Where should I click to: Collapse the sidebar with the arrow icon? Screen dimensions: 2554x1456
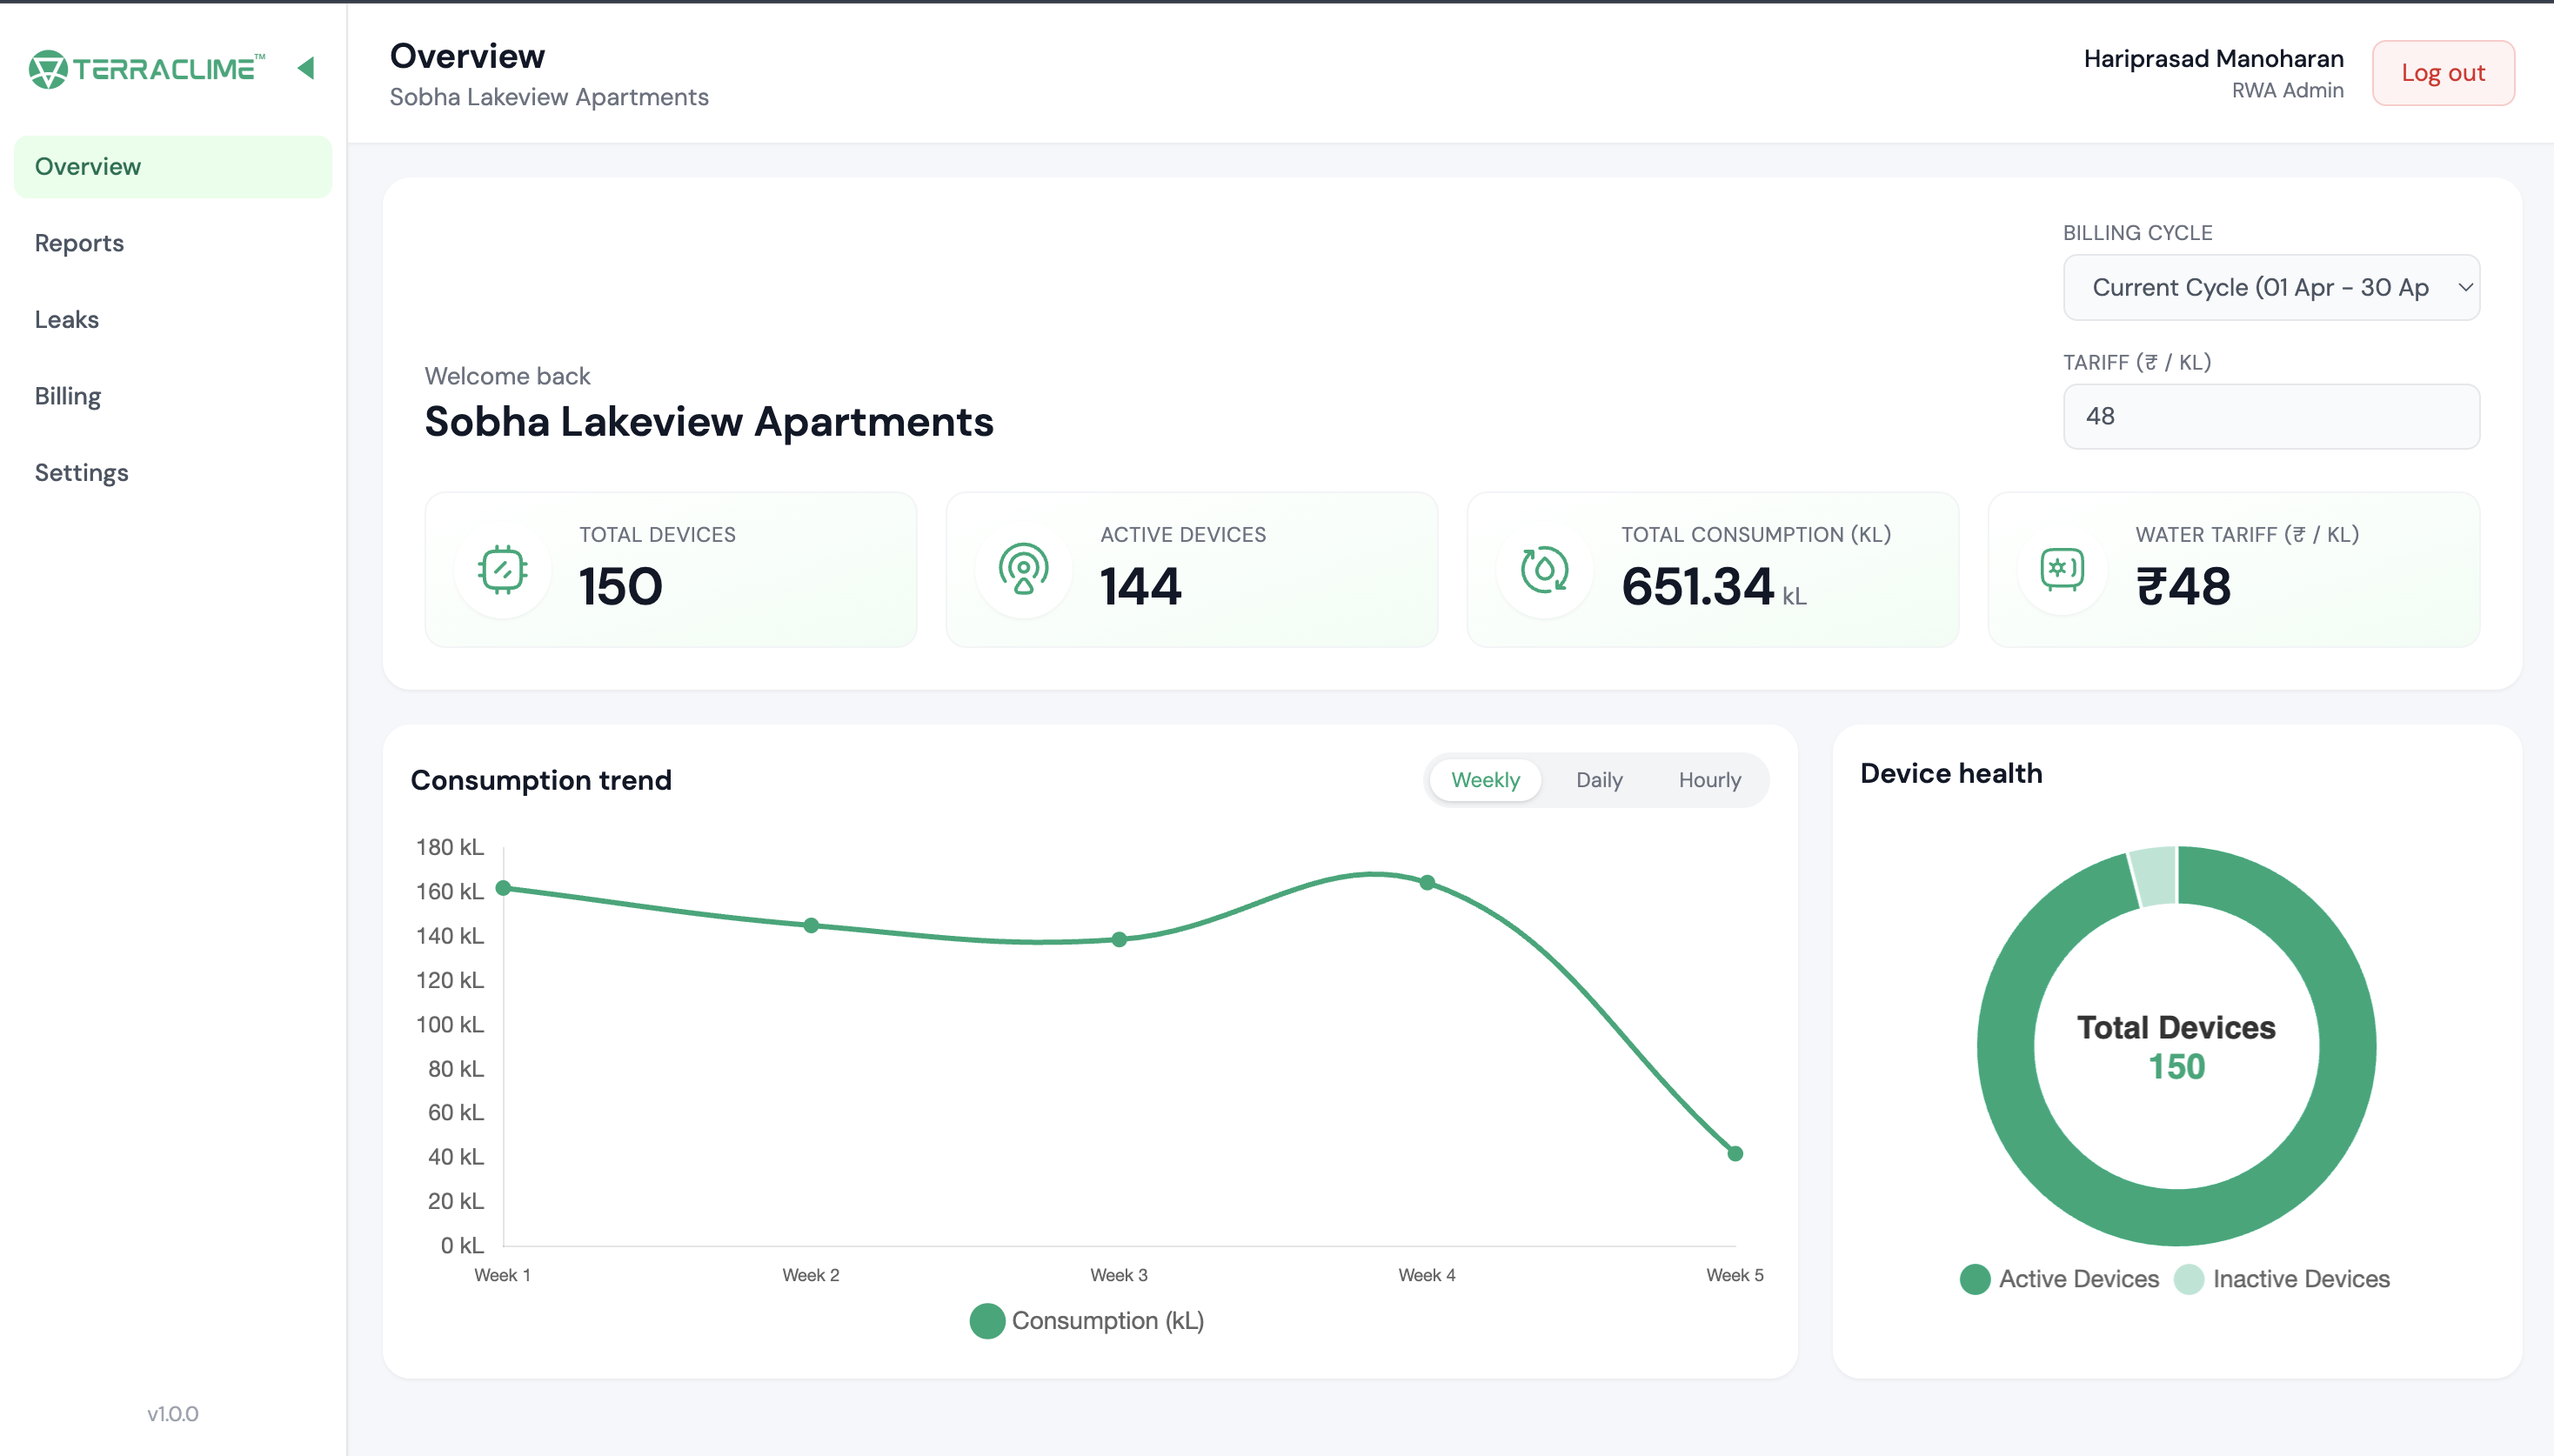coord(306,68)
